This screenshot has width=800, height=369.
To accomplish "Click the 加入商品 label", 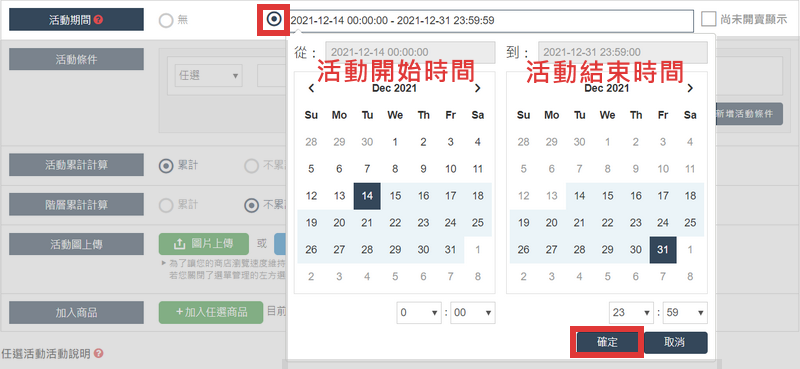I will pos(77,312).
